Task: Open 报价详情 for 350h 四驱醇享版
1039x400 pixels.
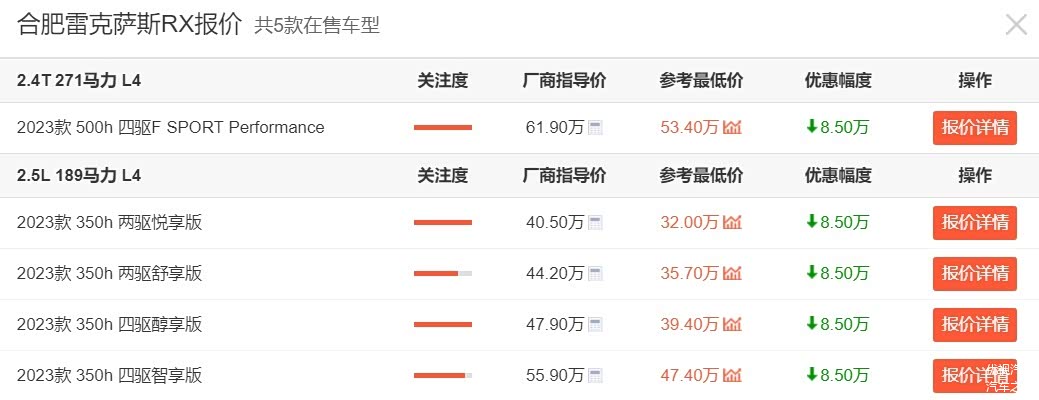Action: tap(974, 324)
